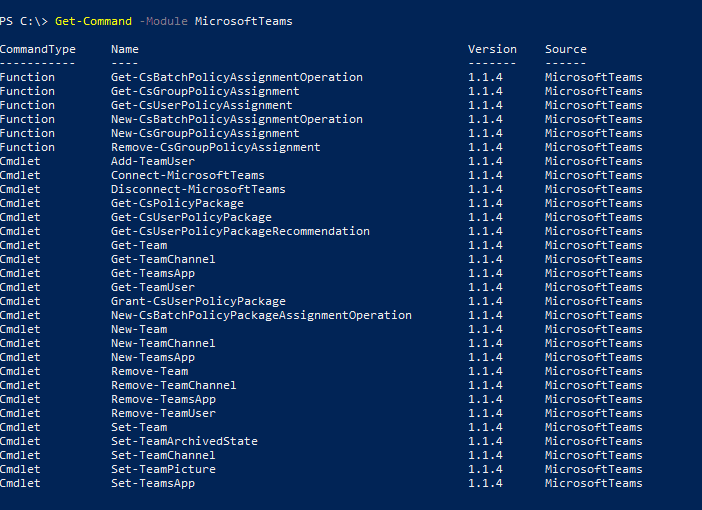This screenshot has height=510, width=702.
Task: Click the Source column header
Action: 565,49
